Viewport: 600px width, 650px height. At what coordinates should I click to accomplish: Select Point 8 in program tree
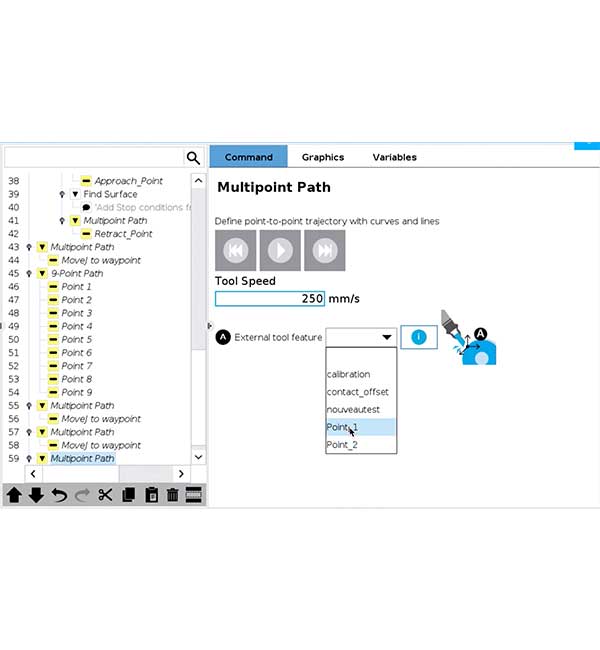pos(76,379)
